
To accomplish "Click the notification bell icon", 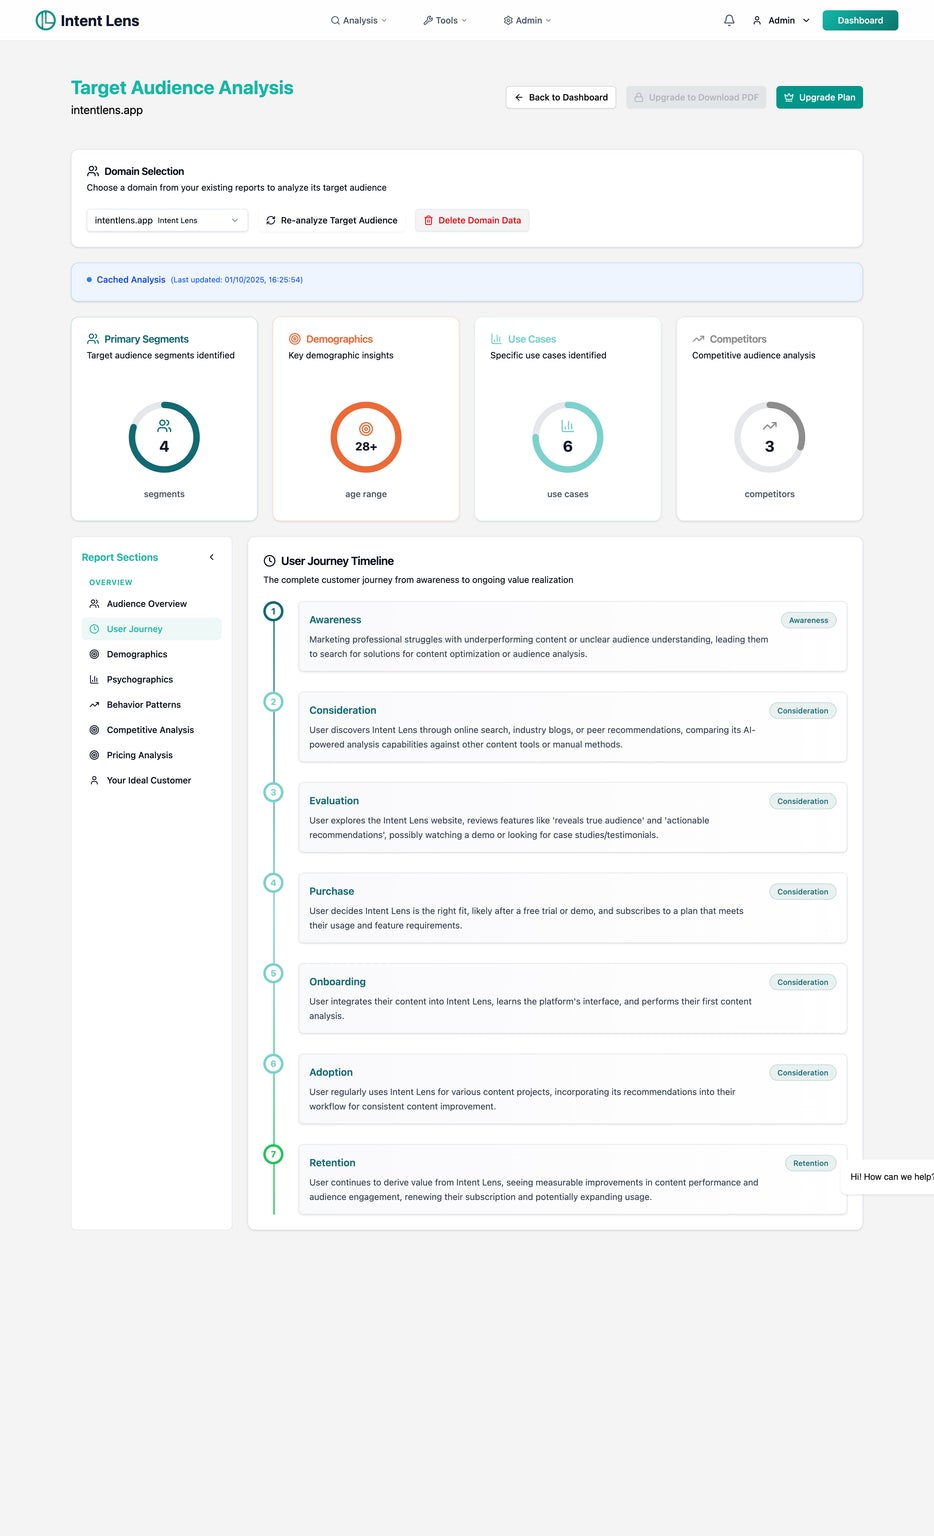I will coord(729,20).
